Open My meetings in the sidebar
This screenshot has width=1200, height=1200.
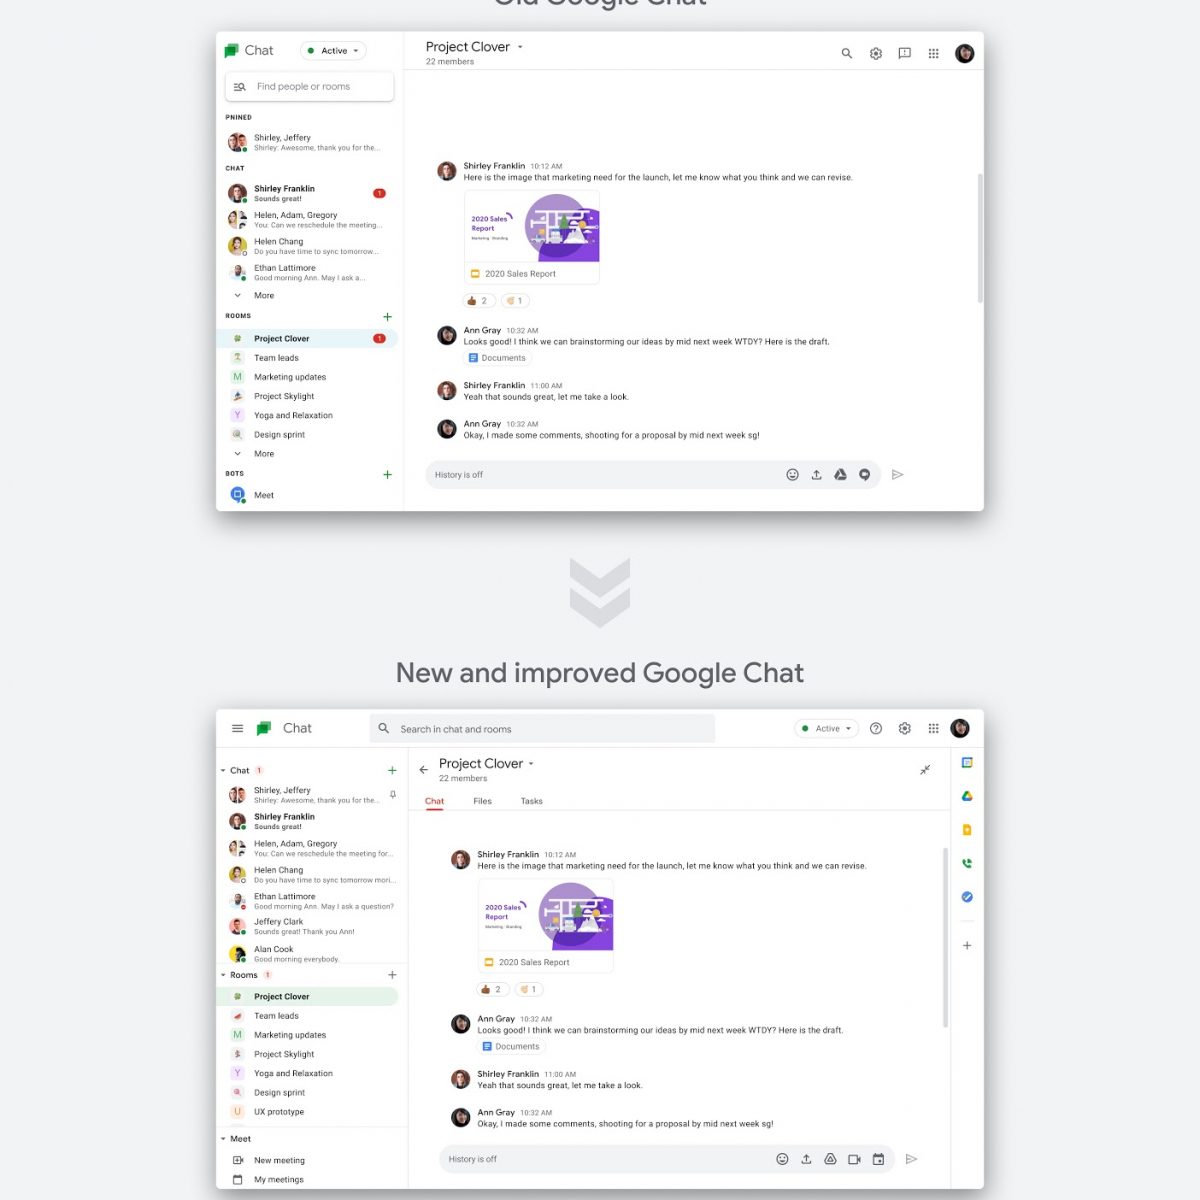coord(278,1180)
